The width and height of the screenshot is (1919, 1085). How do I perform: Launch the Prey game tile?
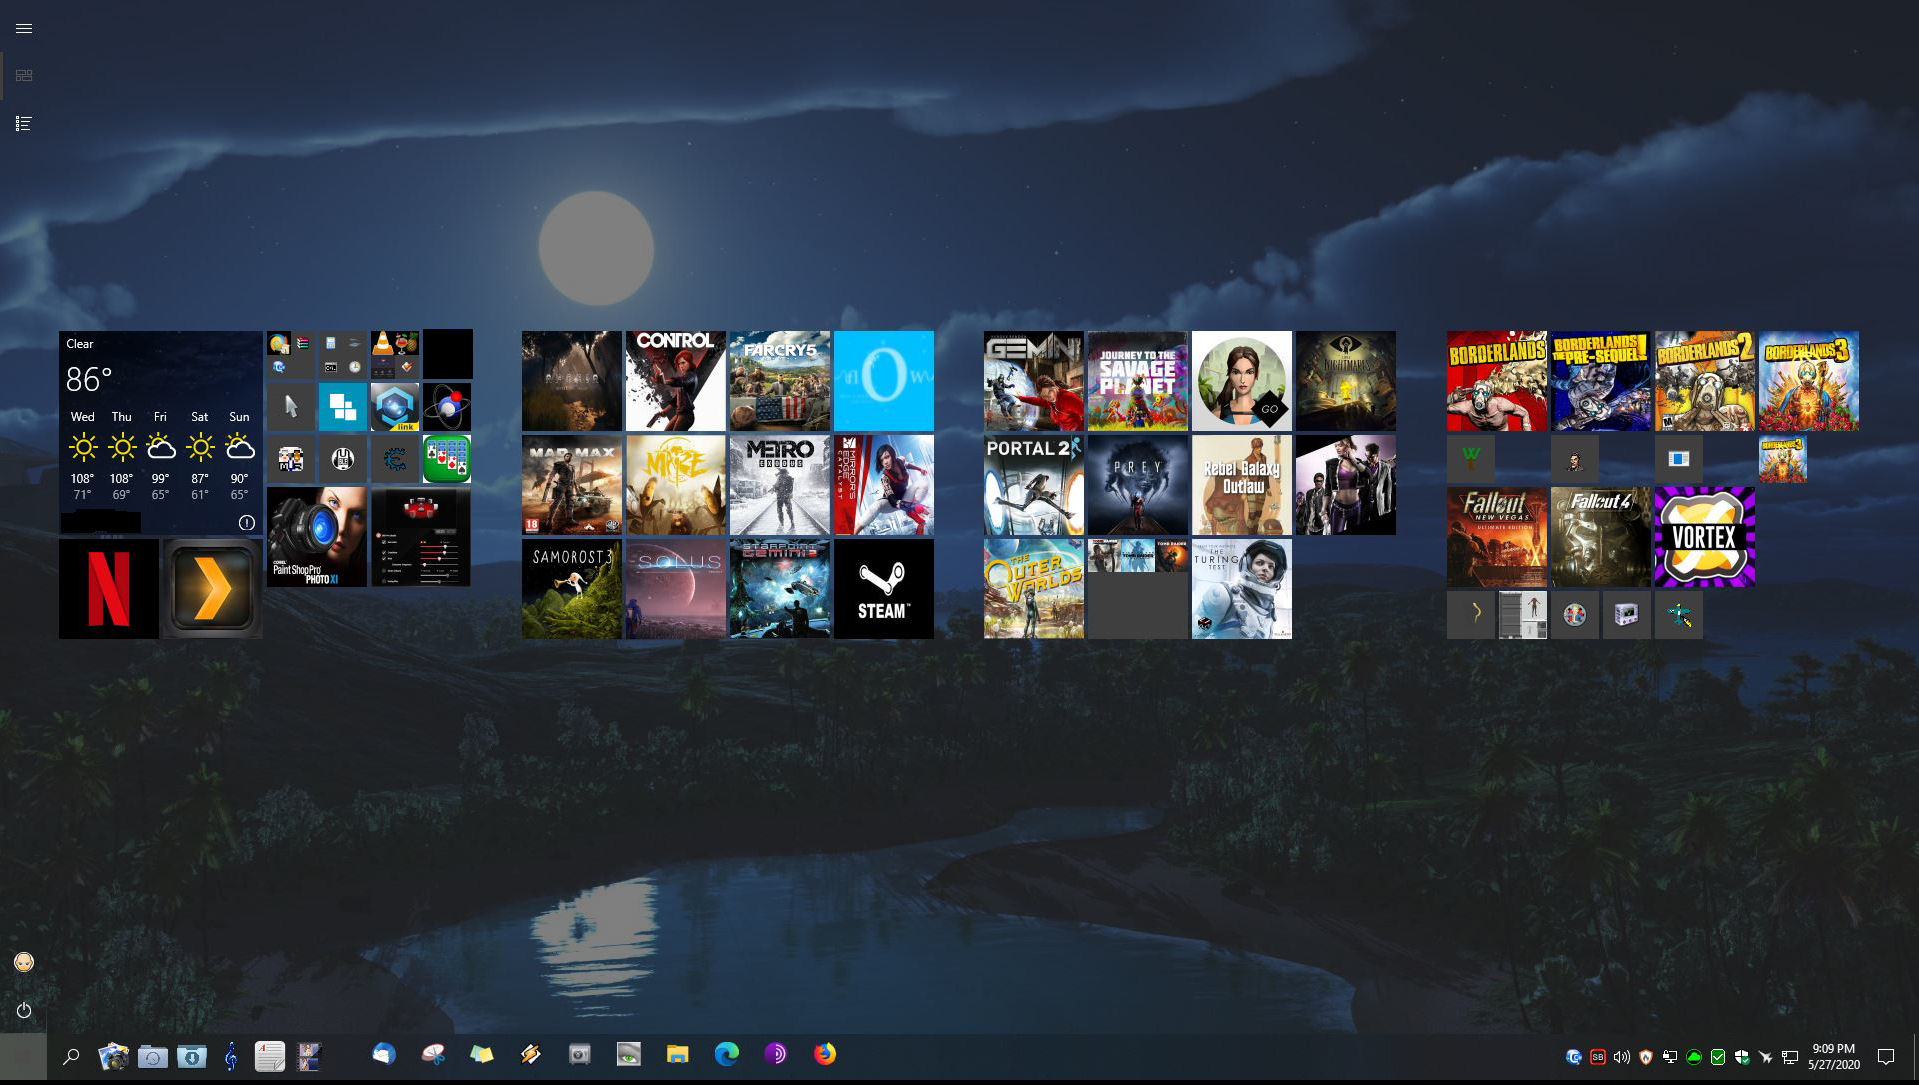tap(1138, 485)
